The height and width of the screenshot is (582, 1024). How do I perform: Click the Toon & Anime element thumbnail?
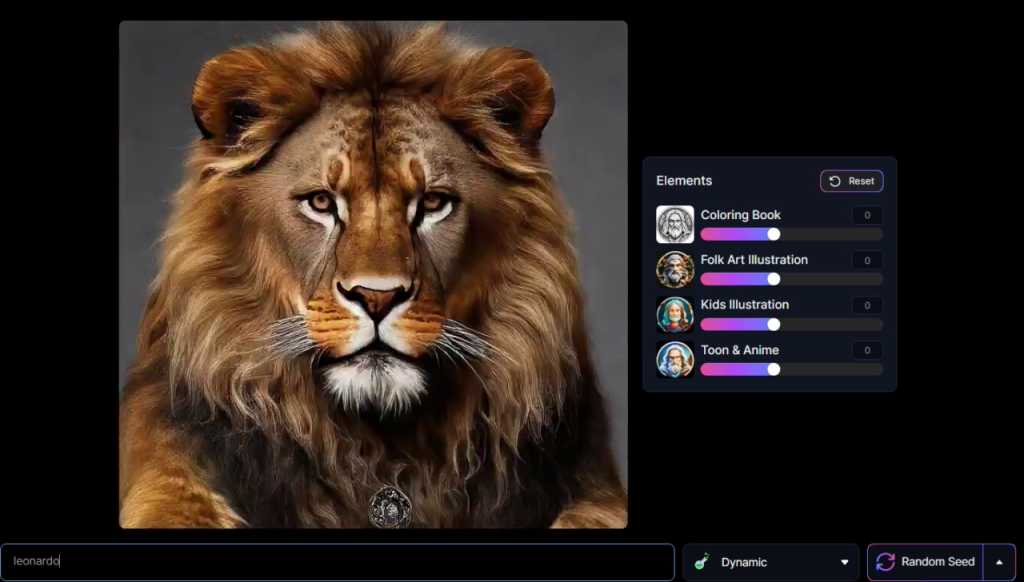[x=675, y=359]
